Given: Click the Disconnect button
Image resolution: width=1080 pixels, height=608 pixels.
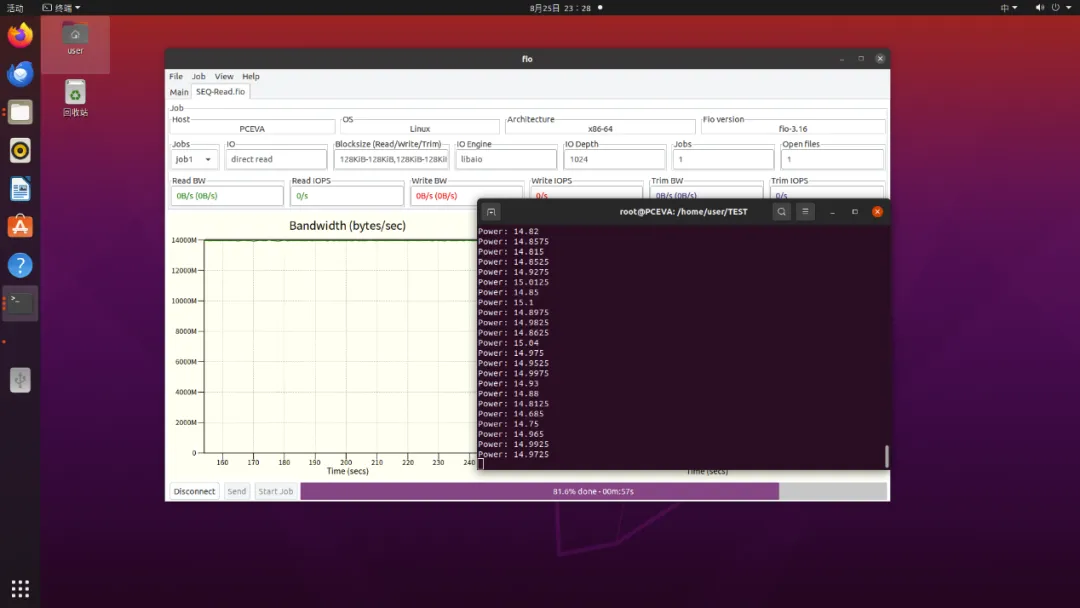Looking at the screenshot, I should pyautogui.click(x=194, y=491).
